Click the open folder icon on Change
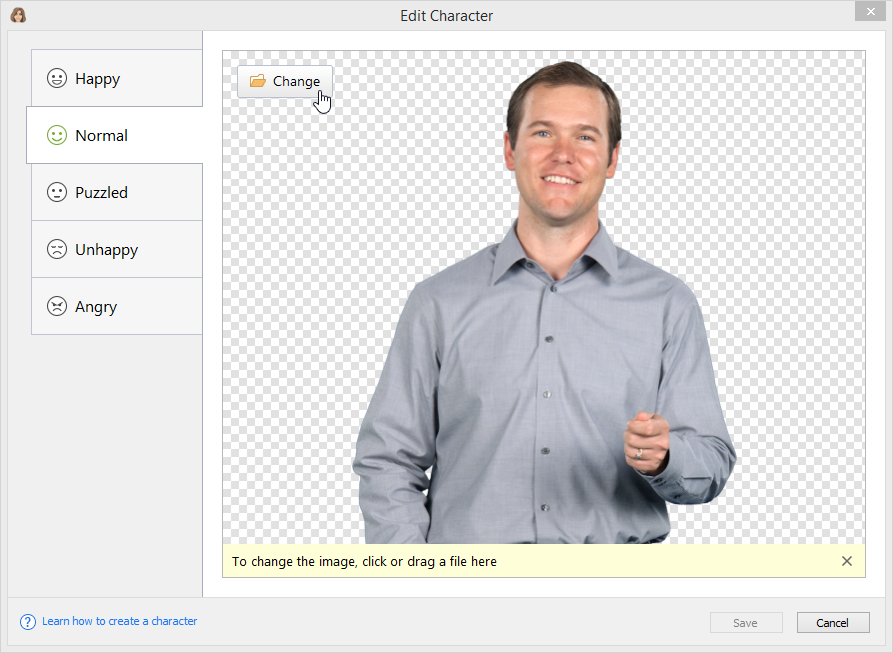 [x=257, y=81]
